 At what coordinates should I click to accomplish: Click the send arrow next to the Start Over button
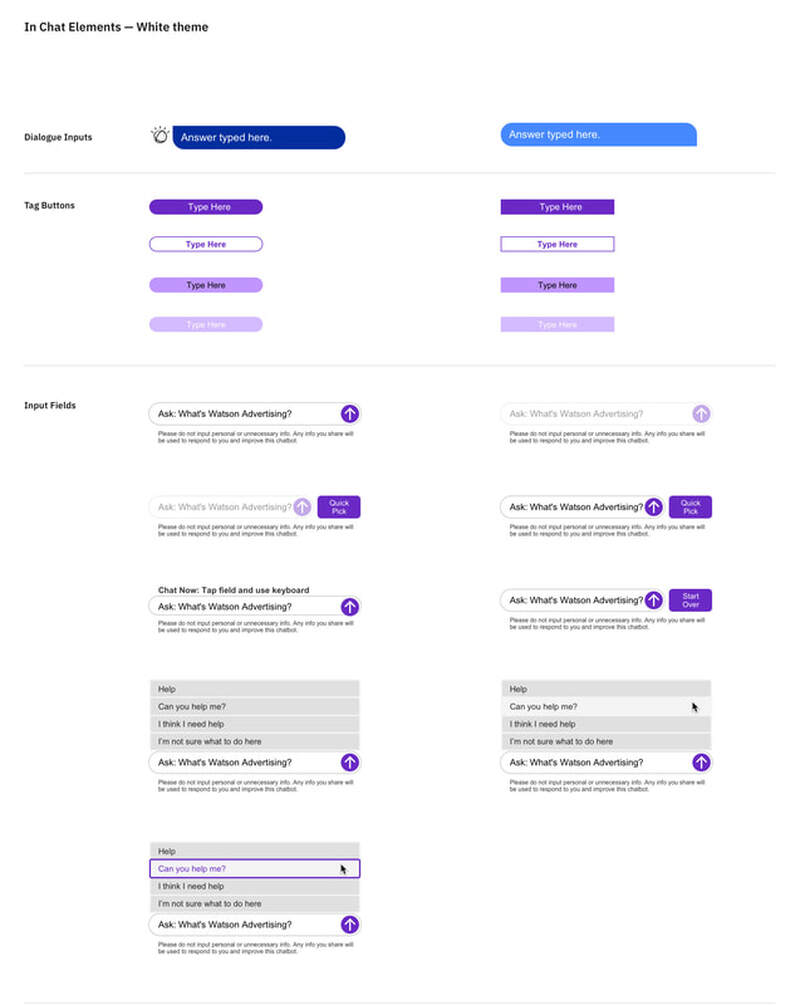pyautogui.click(x=653, y=600)
